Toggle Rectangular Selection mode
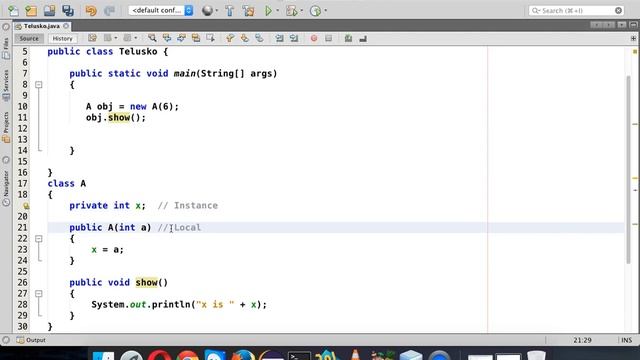 [x=211, y=38]
